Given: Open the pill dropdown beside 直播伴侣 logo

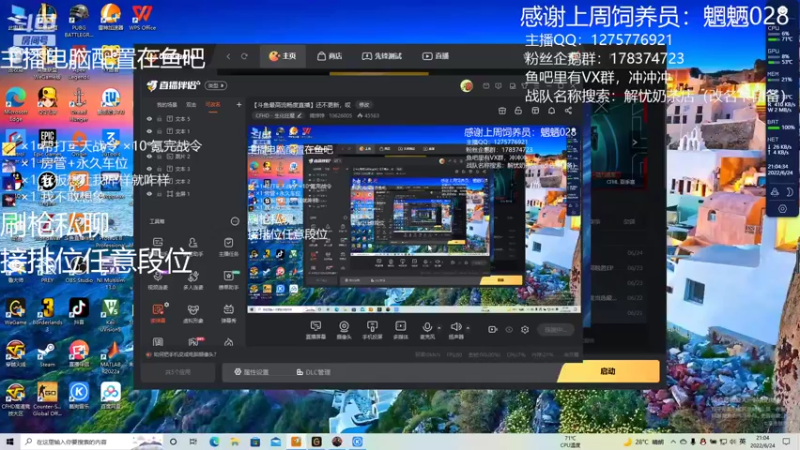Looking at the screenshot, I should coord(216,86).
